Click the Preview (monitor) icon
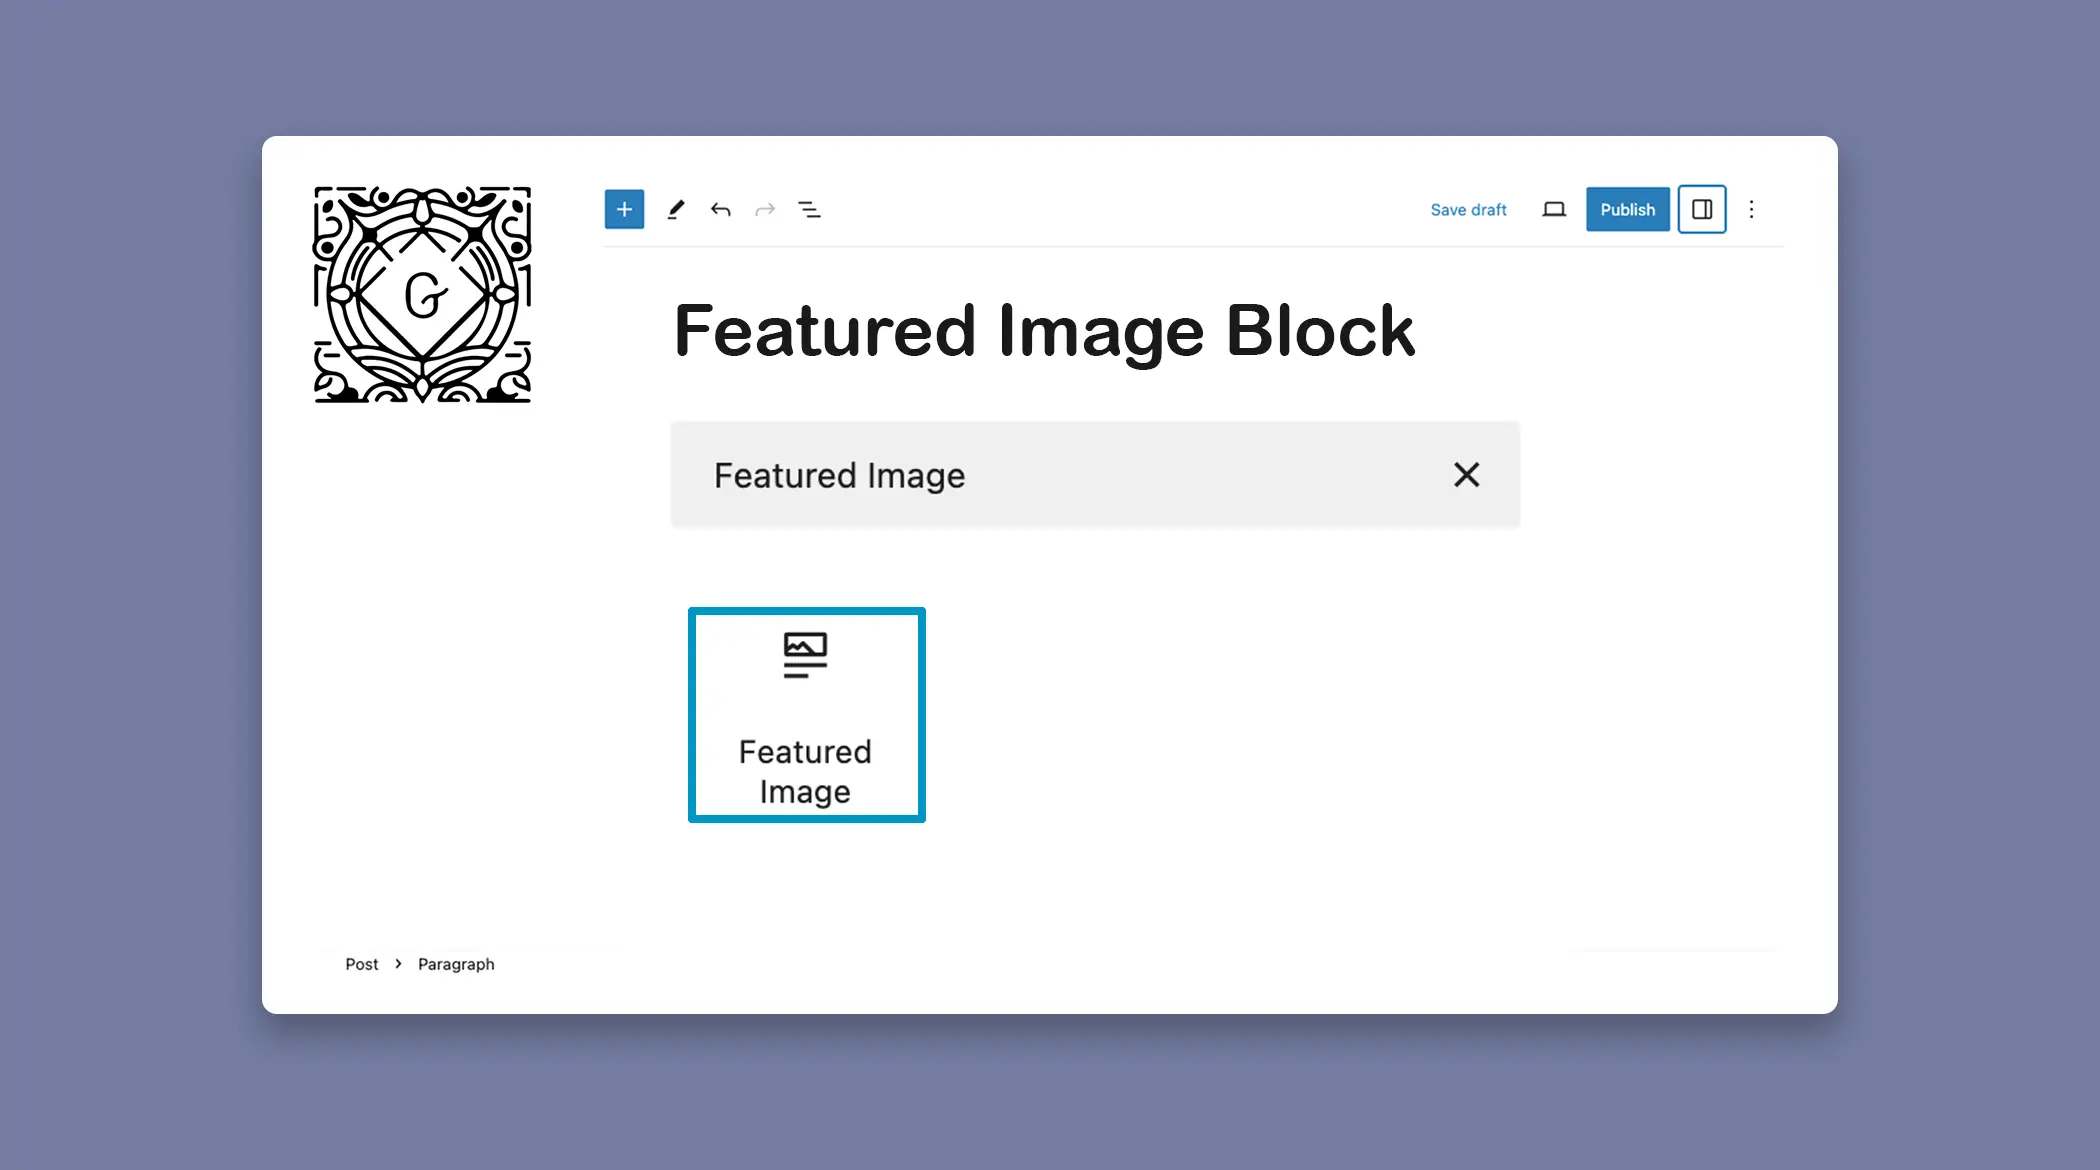The height and width of the screenshot is (1170, 2100). pyautogui.click(x=1554, y=209)
